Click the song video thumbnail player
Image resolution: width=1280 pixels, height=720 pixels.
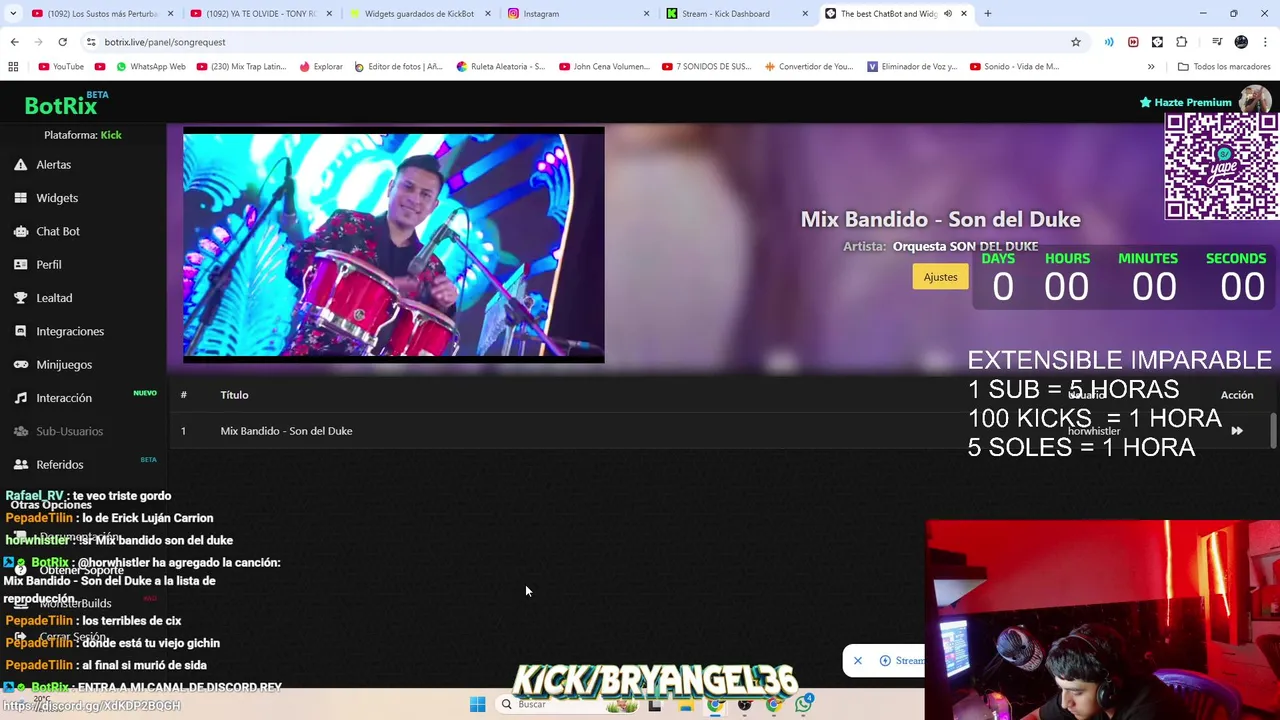(394, 245)
